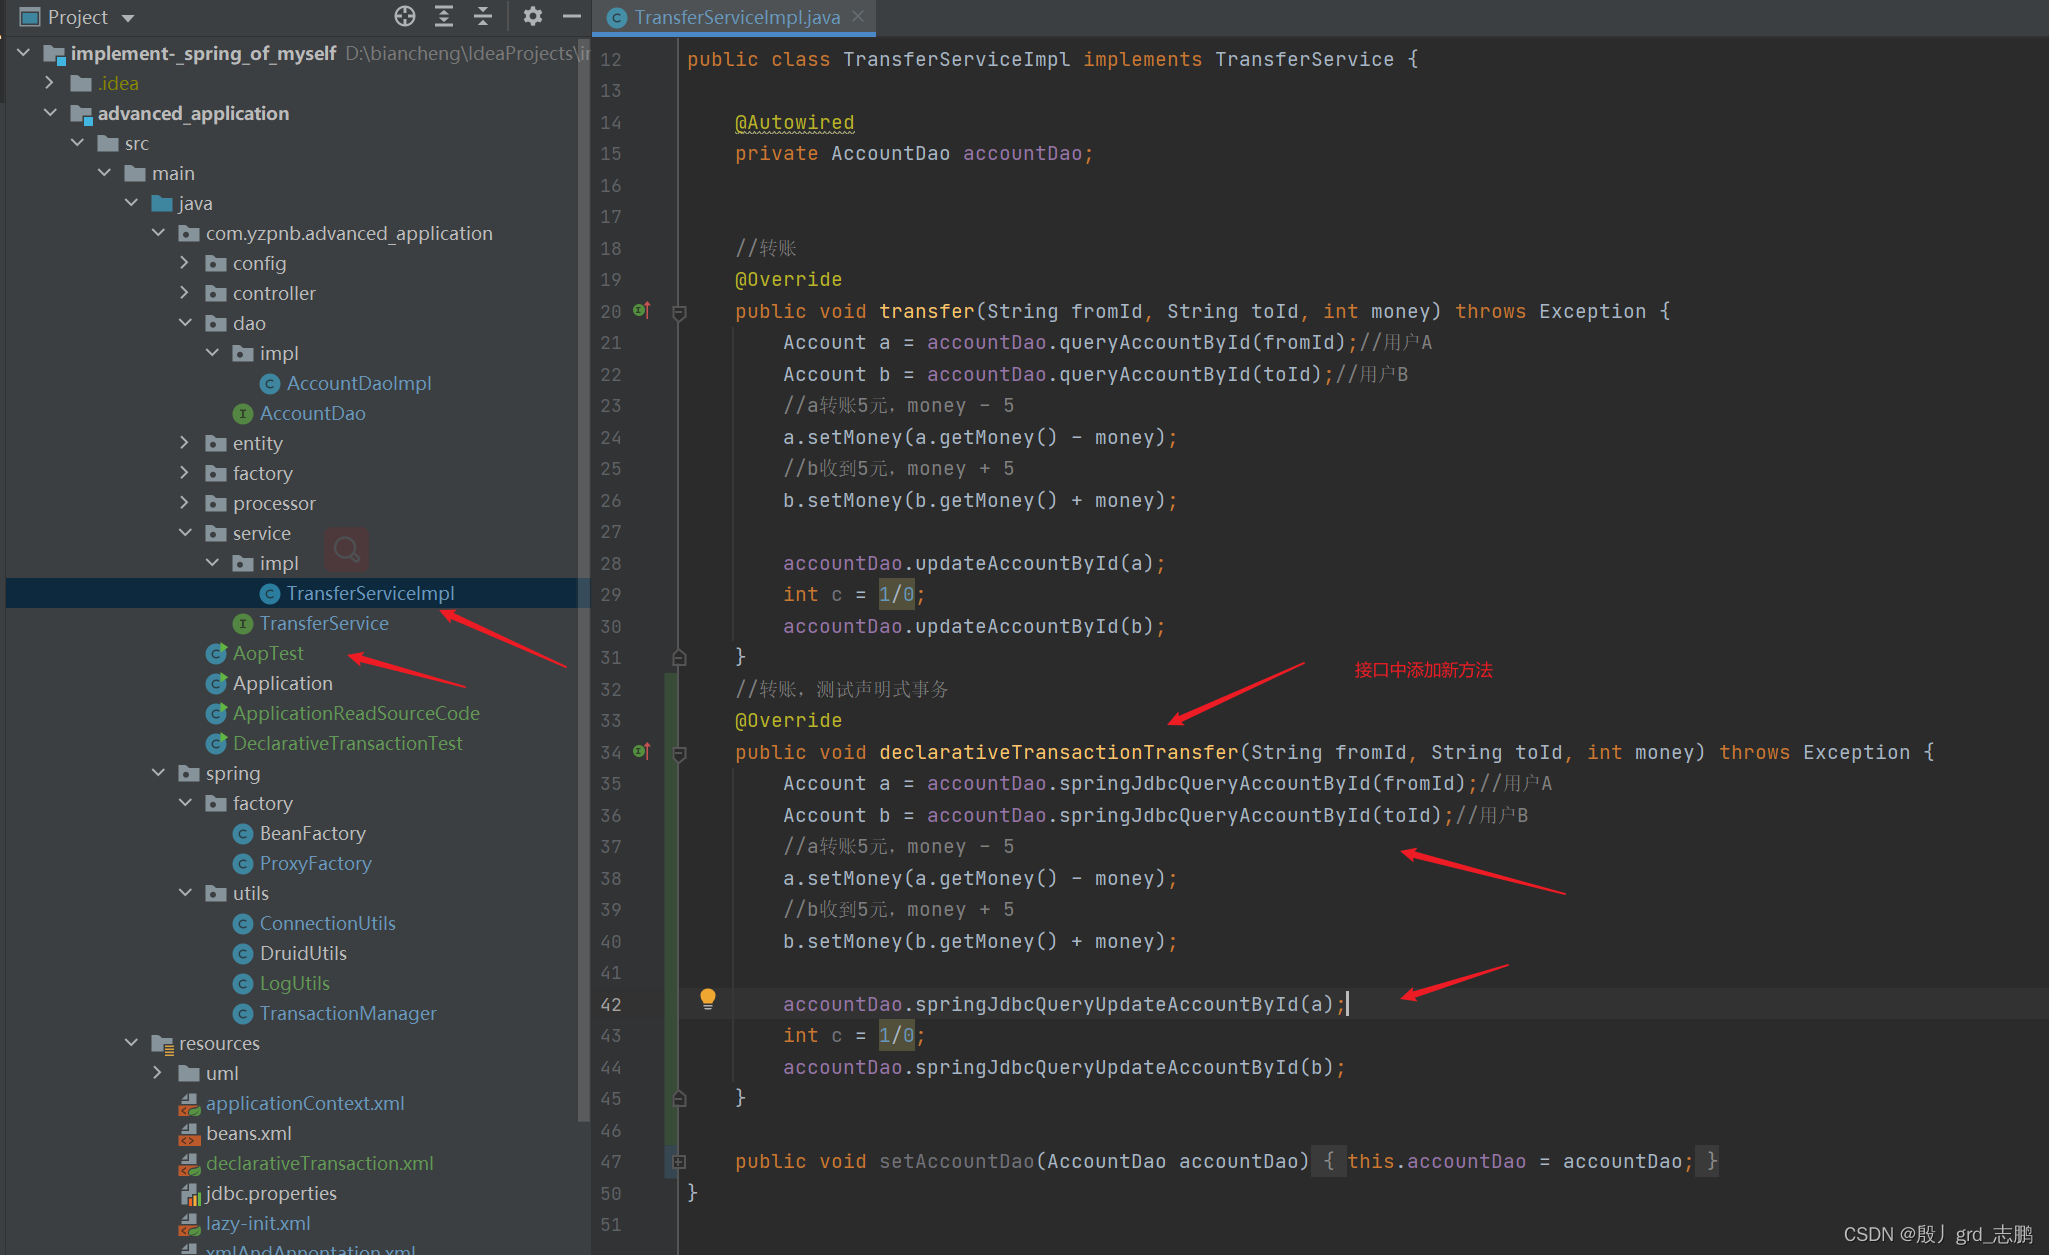The width and height of the screenshot is (2049, 1255).
Task: Toggle code fold at line 20 method
Action: pyautogui.click(x=680, y=313)
